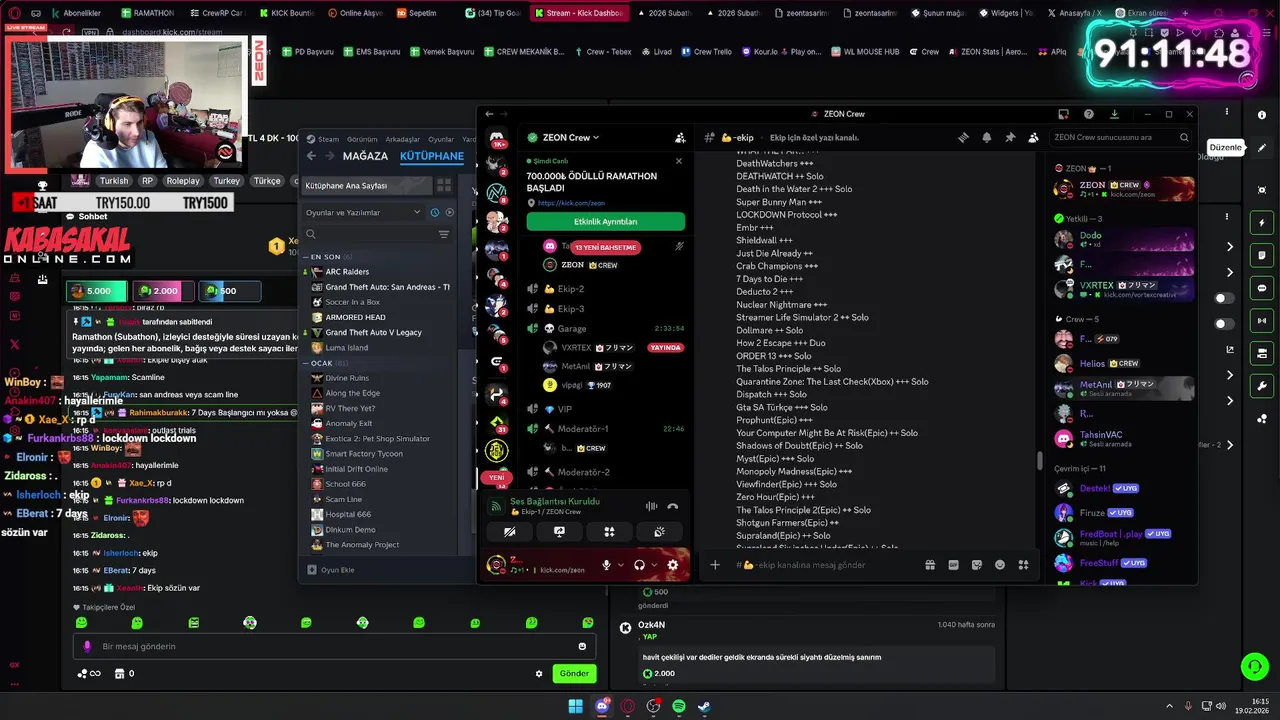The height and width of the screenshot is (720, 1280).
Task: Toggle ready-to-play filter icon in Steam library
Action: [x=450, y=212]
